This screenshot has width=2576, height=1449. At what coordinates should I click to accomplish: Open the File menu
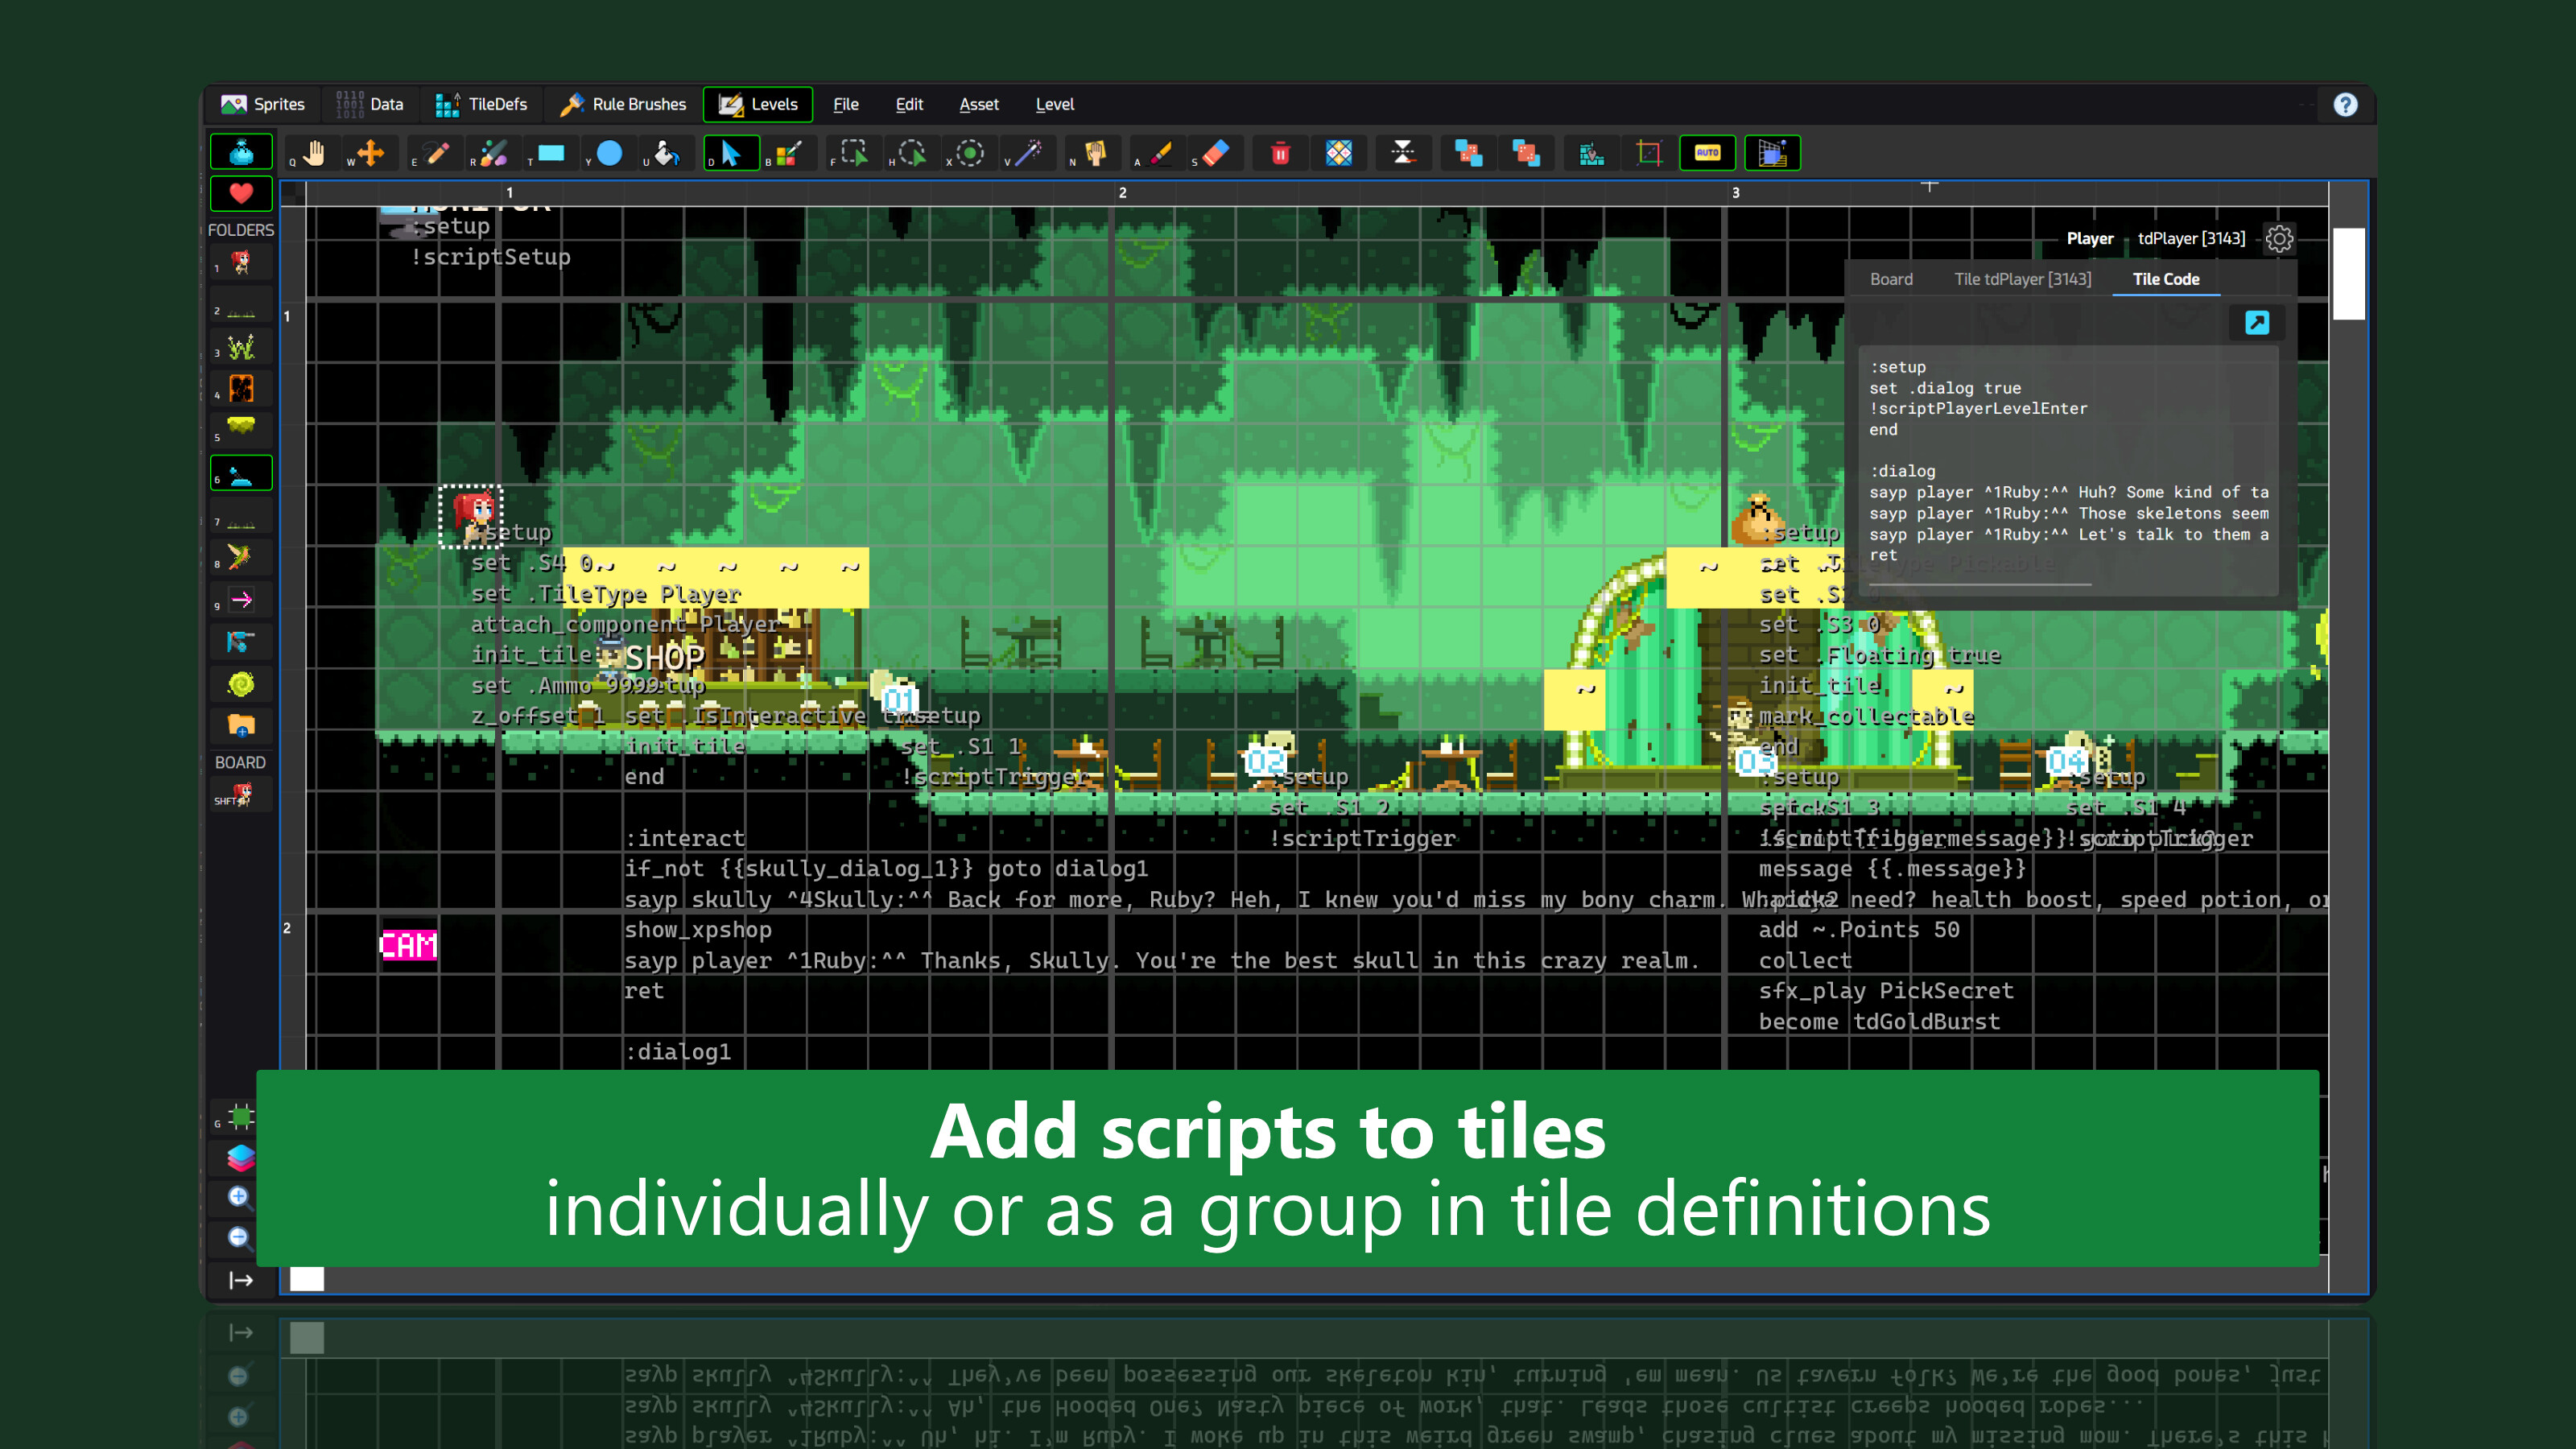point(846,104)
